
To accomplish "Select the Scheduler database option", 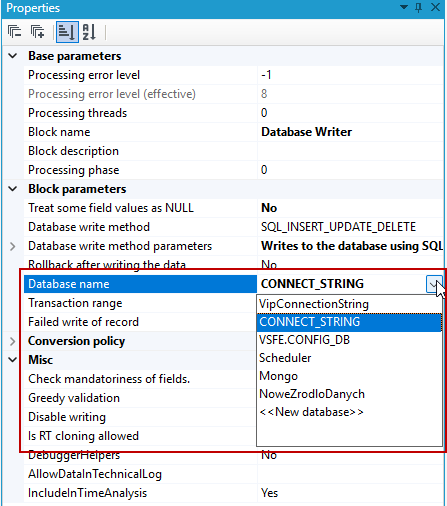I will [x=349, y=358].
